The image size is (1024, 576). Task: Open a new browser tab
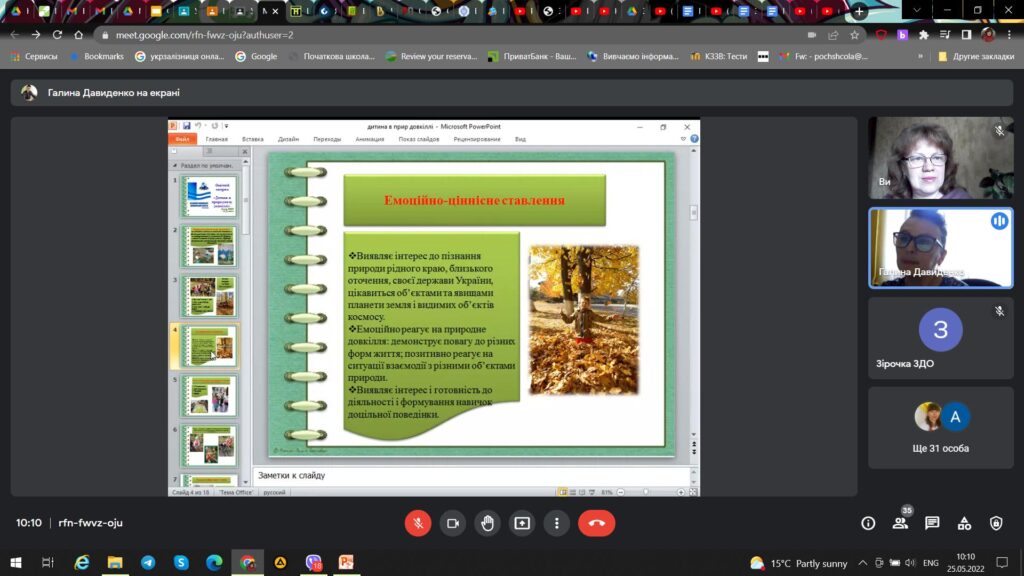point(859,11)
